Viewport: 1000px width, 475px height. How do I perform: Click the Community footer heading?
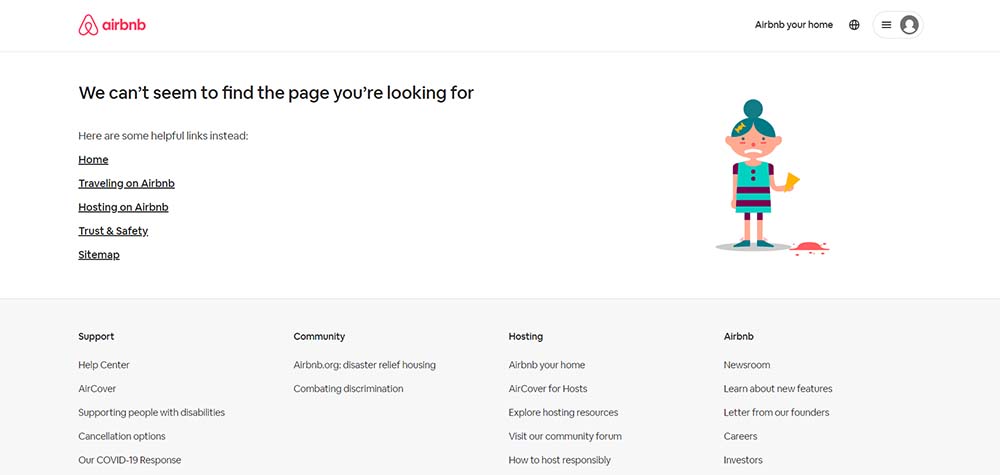point(319,336)
